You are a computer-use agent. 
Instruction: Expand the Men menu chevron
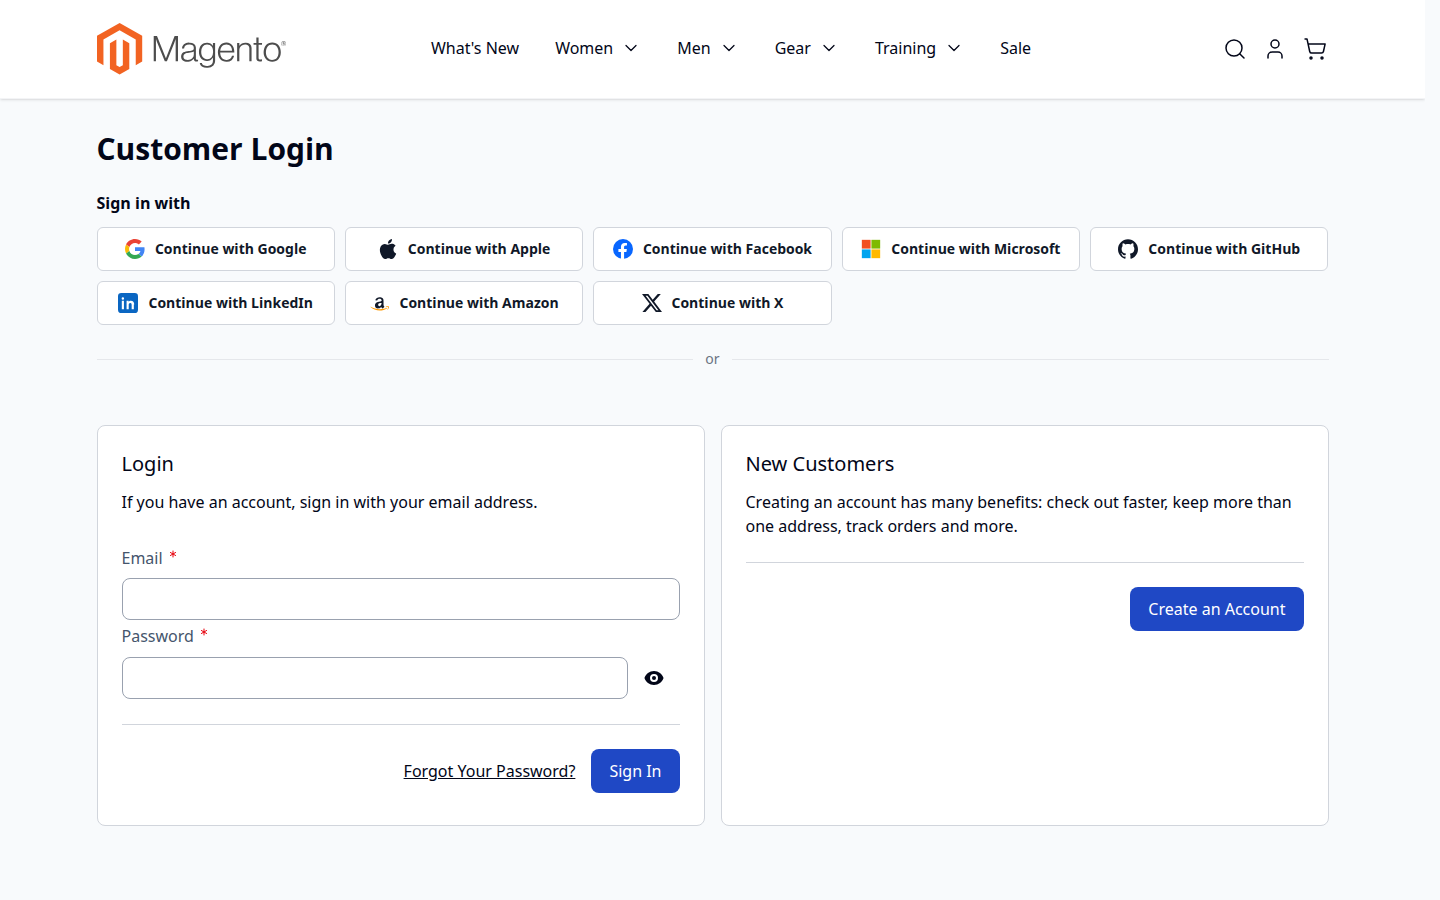coord(729,48)
